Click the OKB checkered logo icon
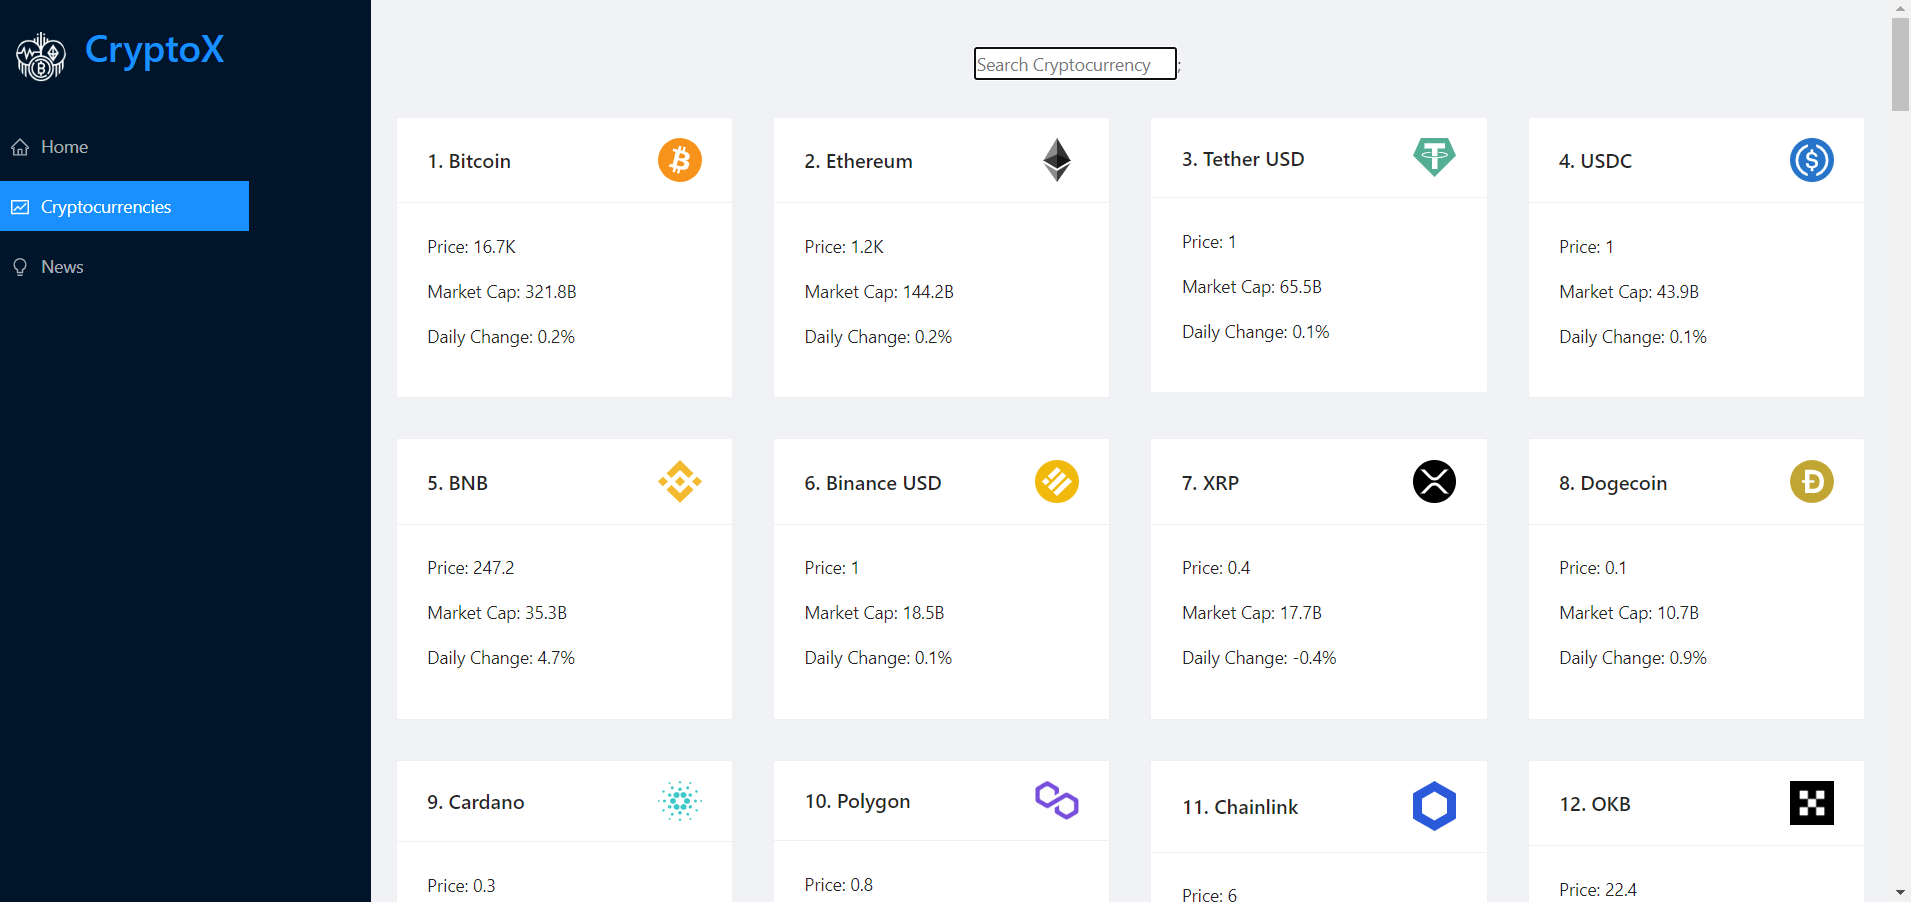Image resolution: width=1911 pixels, height=902 pixels. pyautogui.click(x=1812, y=803)
